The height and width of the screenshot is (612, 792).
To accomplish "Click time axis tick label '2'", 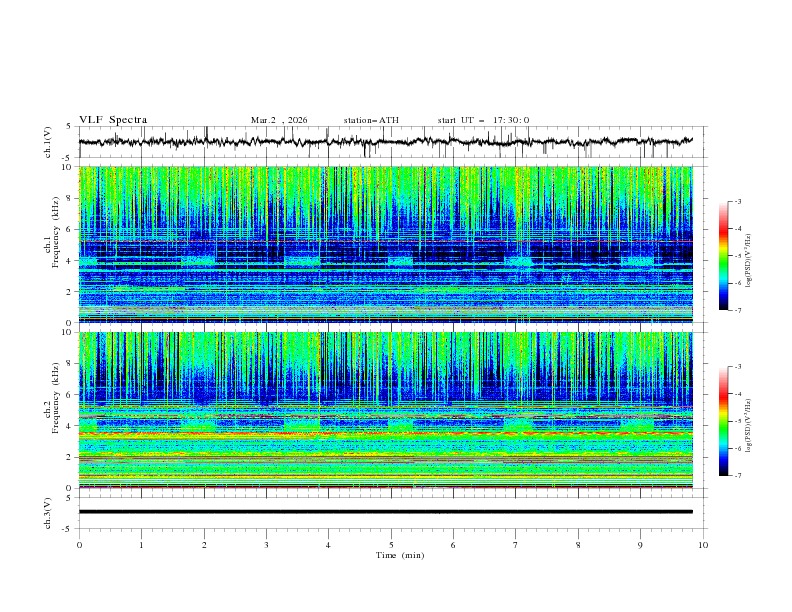I will (204, 545).
